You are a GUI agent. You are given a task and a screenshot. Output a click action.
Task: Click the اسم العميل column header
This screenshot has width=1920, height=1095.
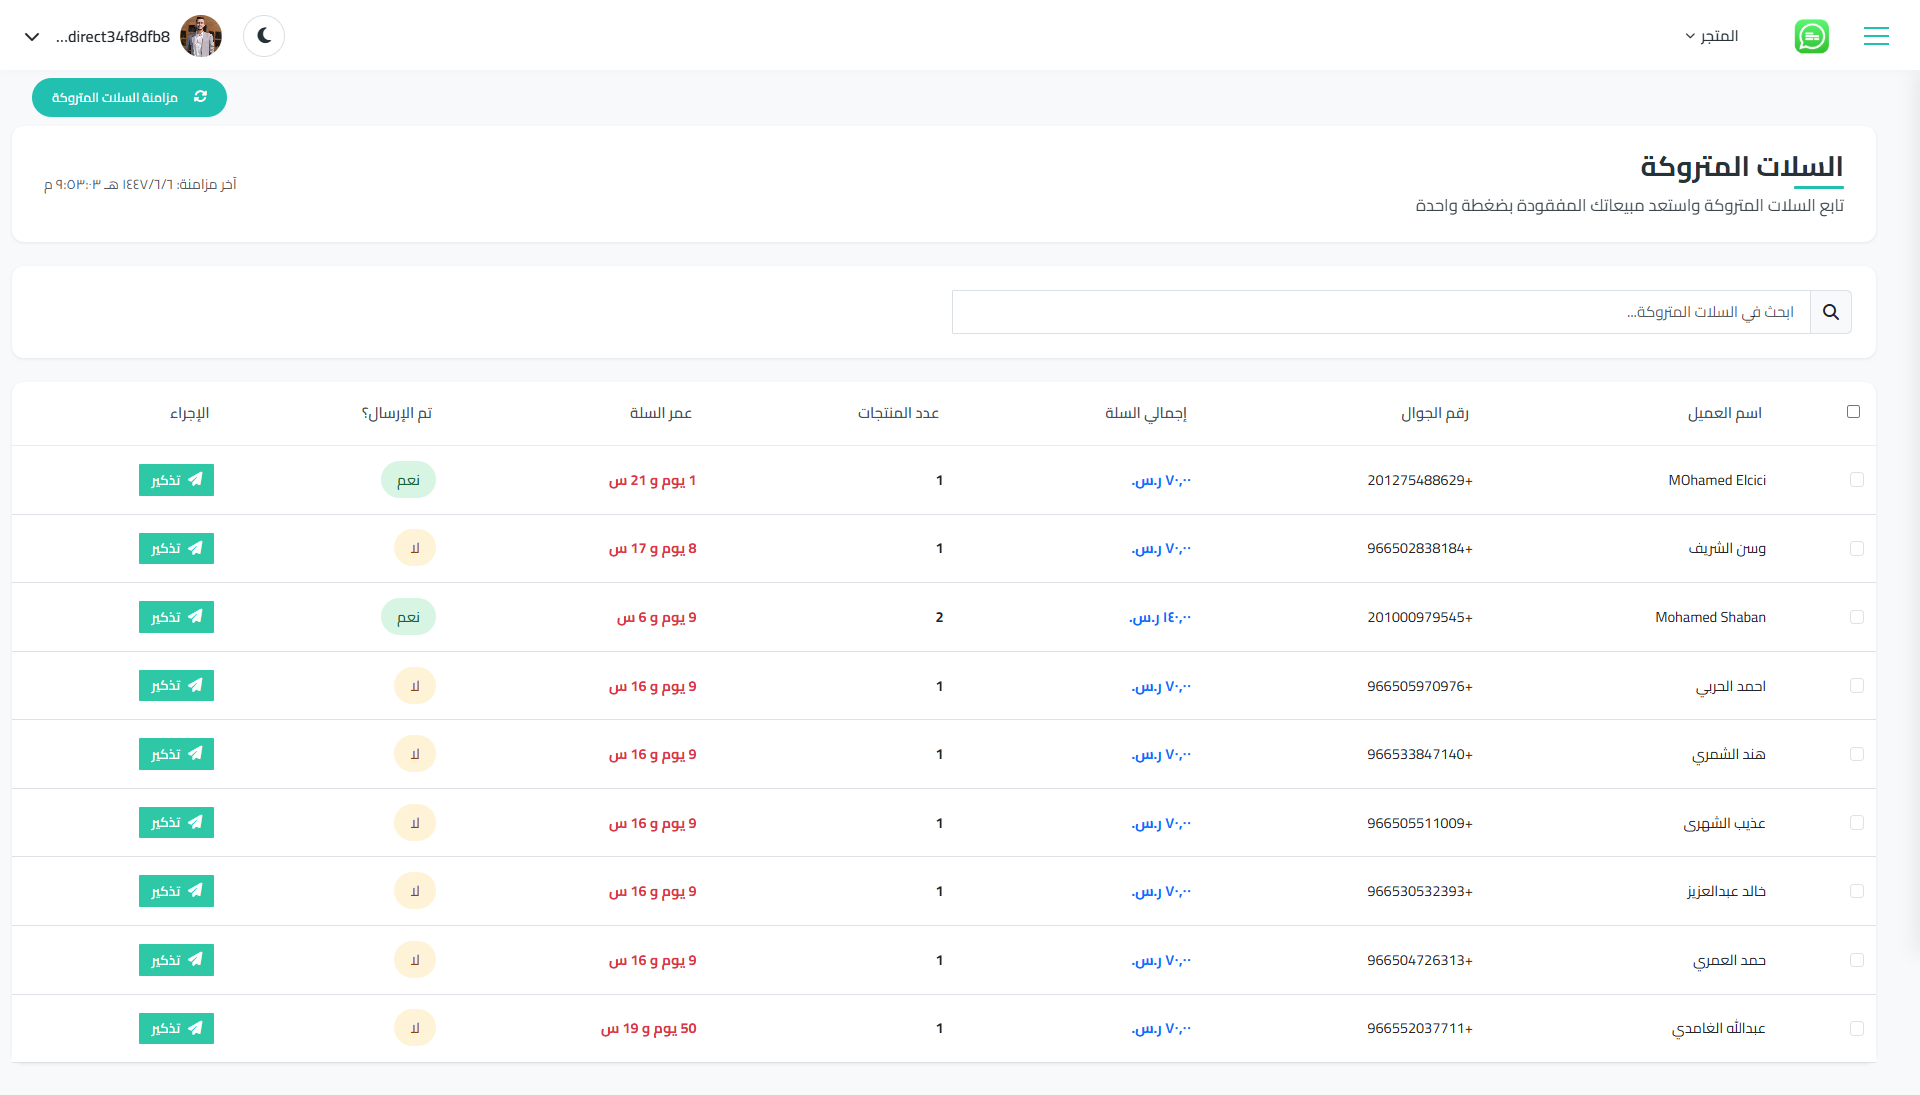coord(1724,413)
